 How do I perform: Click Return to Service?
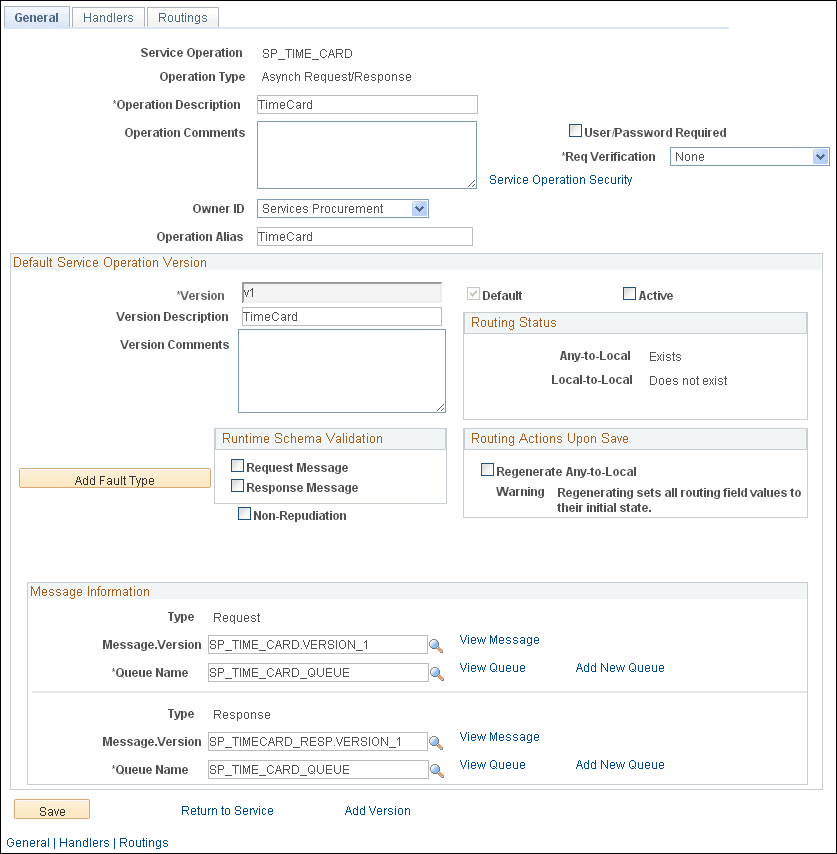click(227, 810)
